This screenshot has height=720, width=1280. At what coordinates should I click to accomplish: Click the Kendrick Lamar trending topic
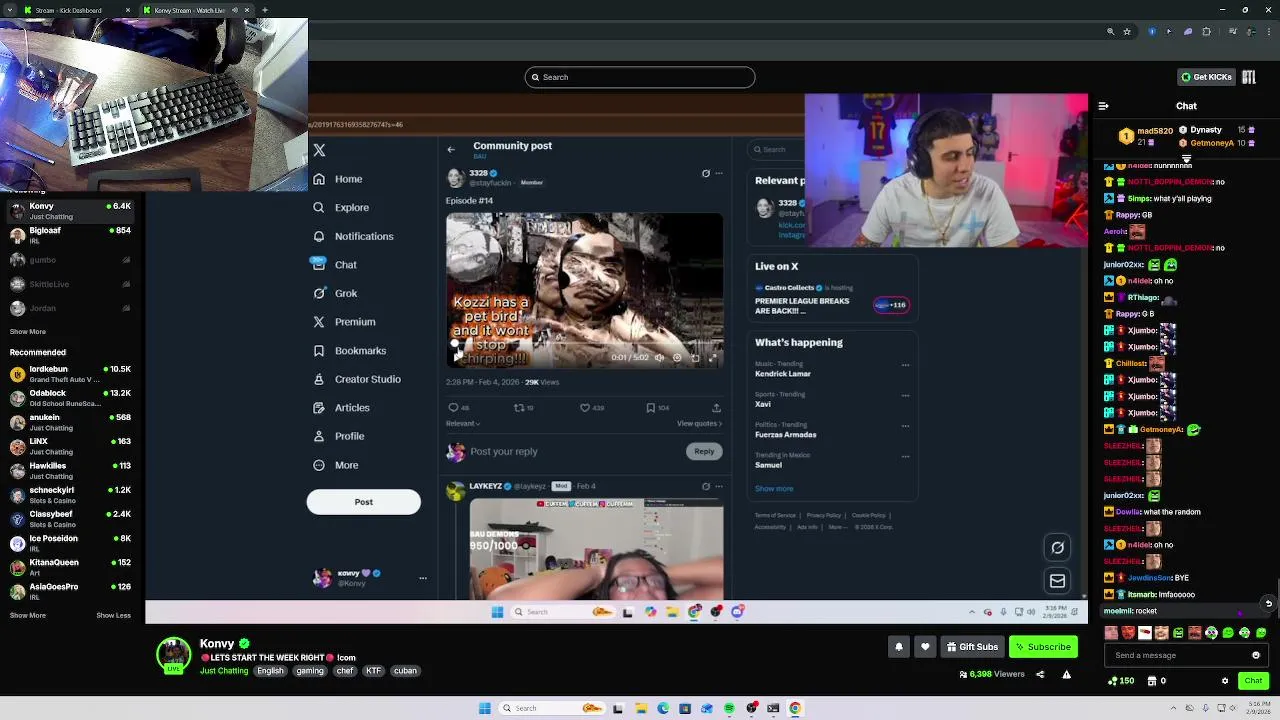coord(783,374)
